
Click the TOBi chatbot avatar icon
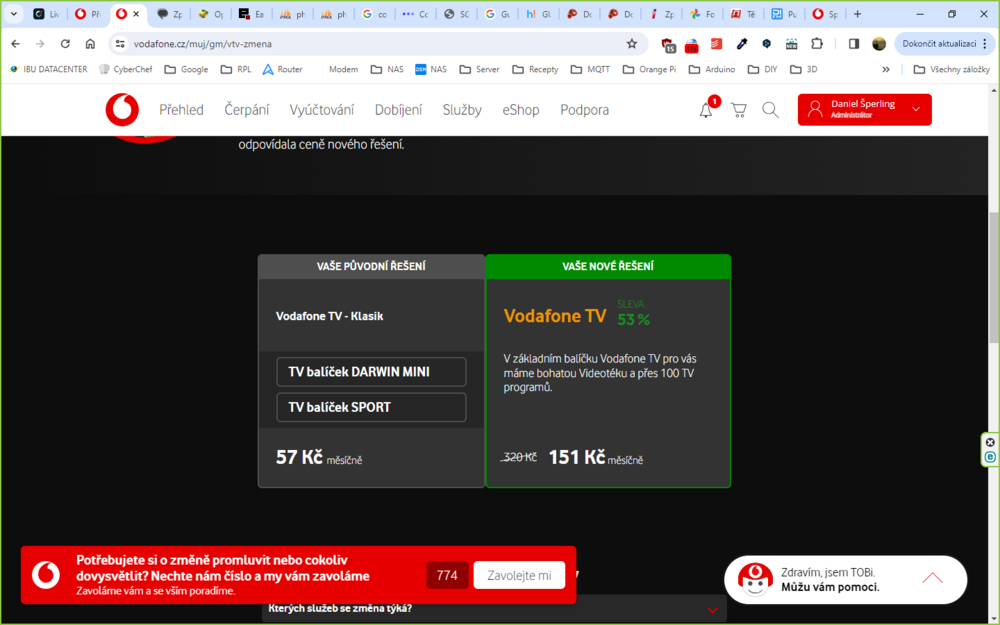click(x=755, y=579)
